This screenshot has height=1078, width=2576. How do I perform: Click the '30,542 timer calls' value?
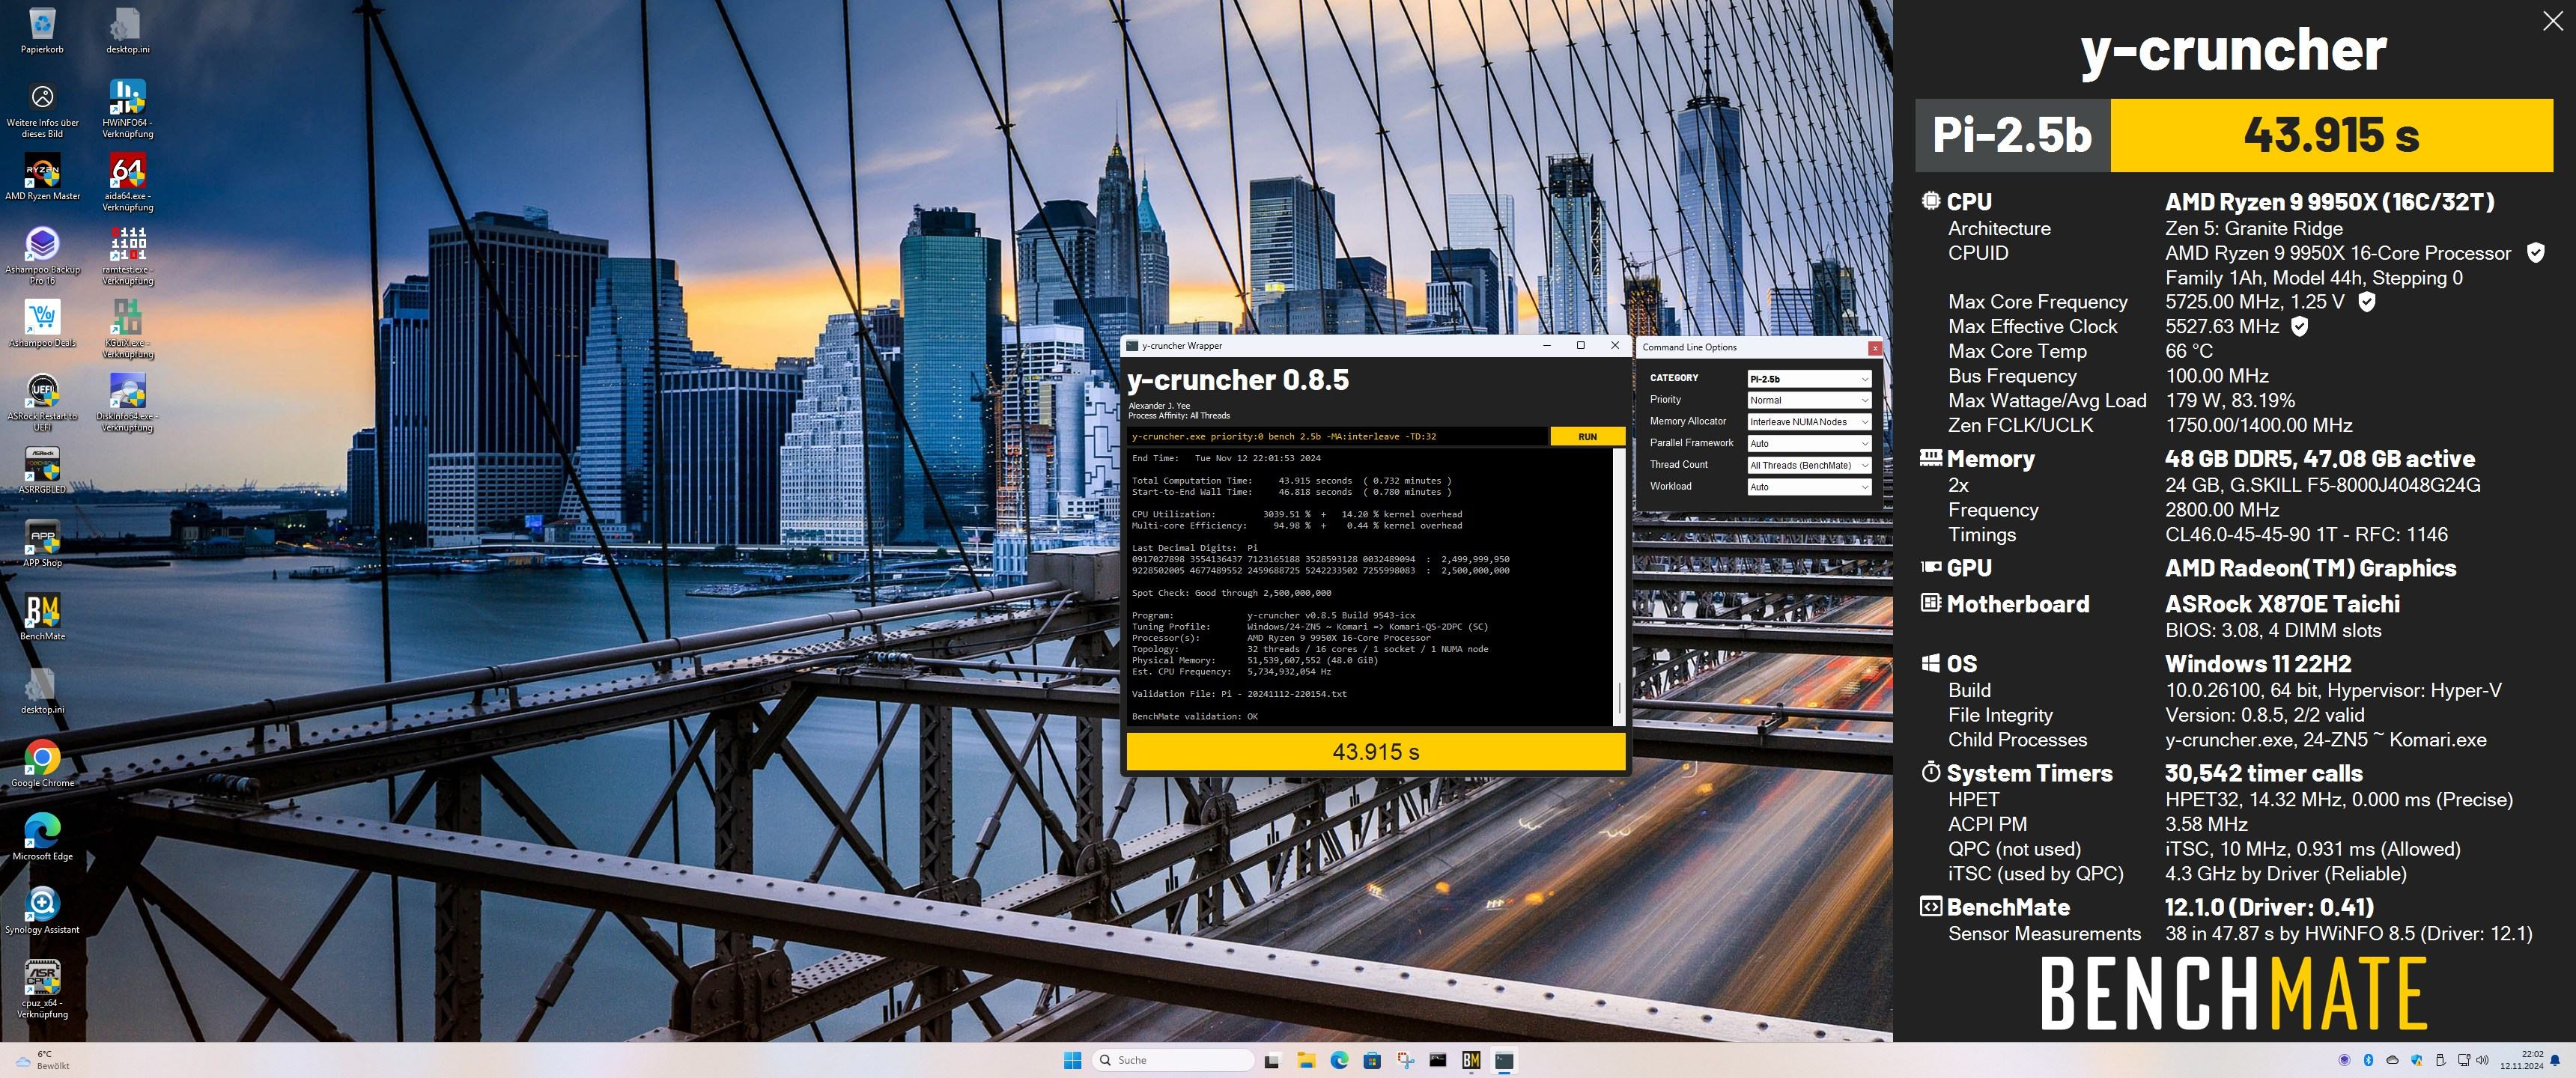click(x=2263, y=773)
